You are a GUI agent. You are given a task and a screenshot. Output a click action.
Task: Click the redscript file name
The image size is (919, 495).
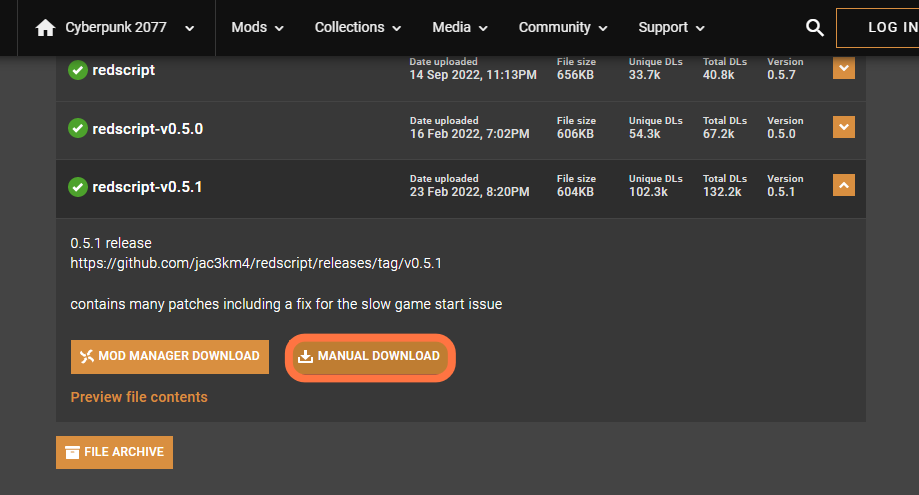click(124, 70)
